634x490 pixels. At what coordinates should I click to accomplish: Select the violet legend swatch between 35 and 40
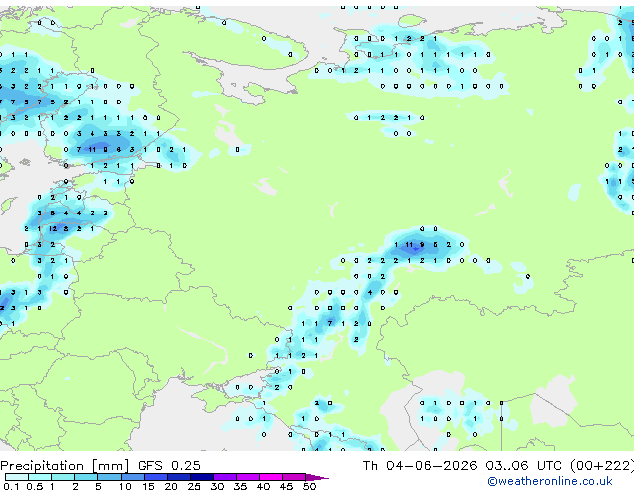[248, 477]
